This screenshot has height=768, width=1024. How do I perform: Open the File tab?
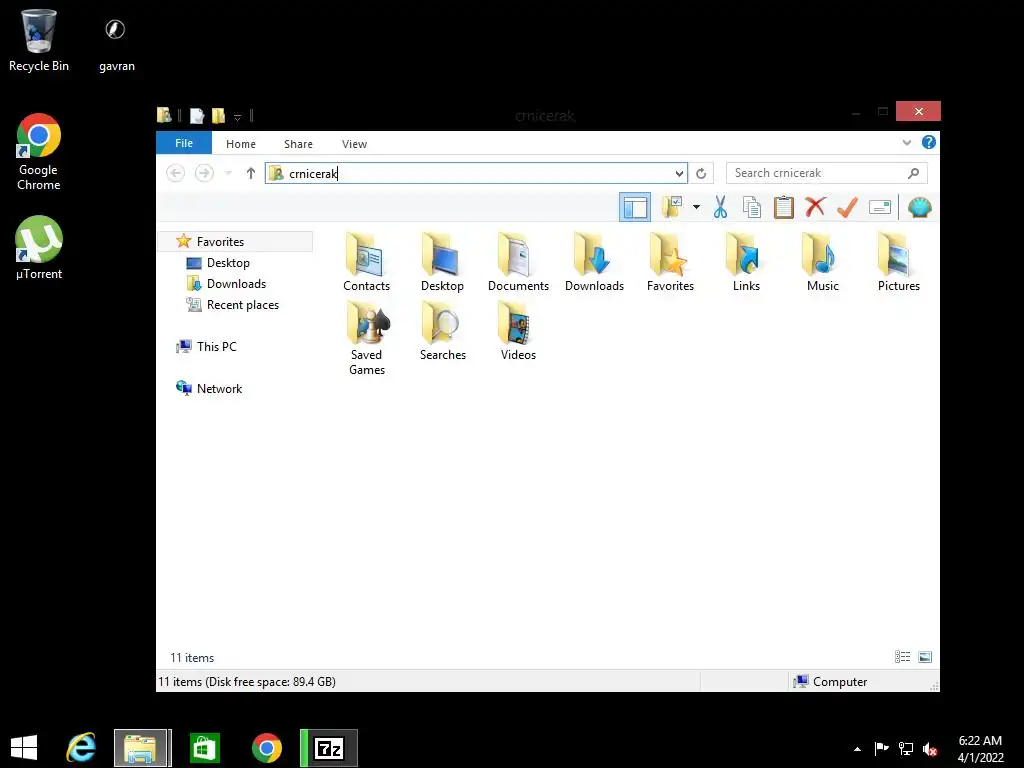(x=184, y=143)
